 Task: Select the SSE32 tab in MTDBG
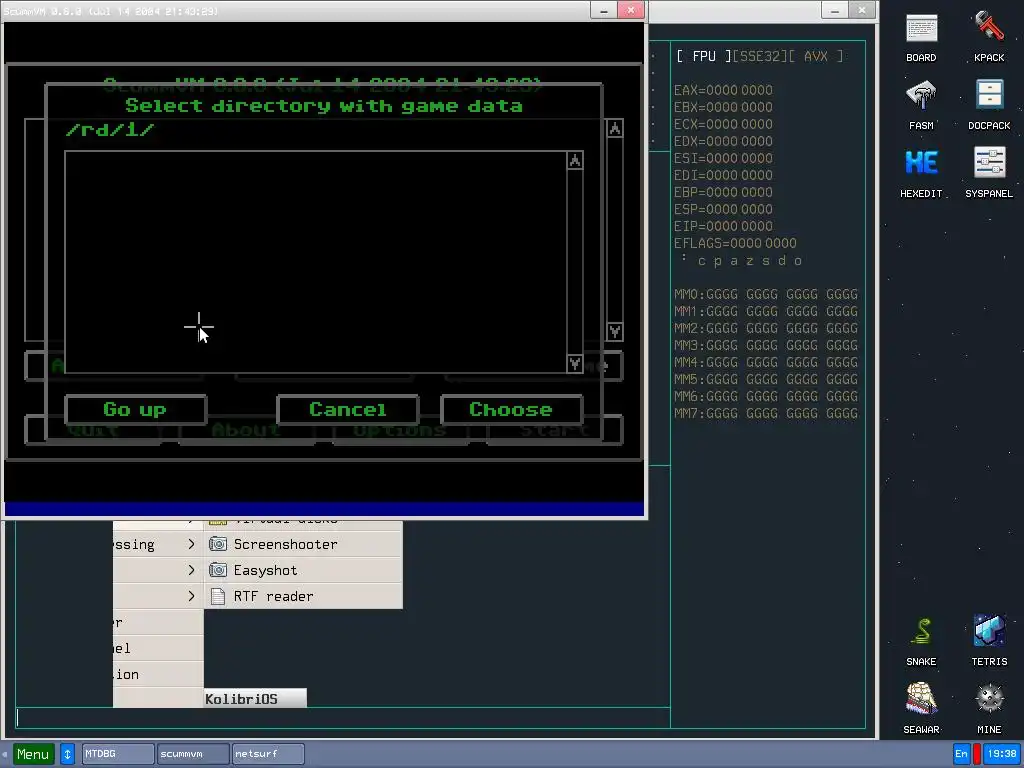[x=760, y=56]
